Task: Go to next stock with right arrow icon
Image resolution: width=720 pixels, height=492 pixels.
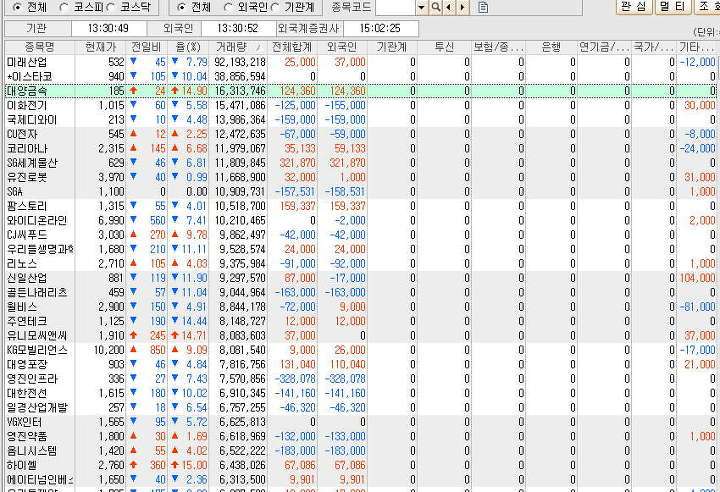Action: pos(462,7)
